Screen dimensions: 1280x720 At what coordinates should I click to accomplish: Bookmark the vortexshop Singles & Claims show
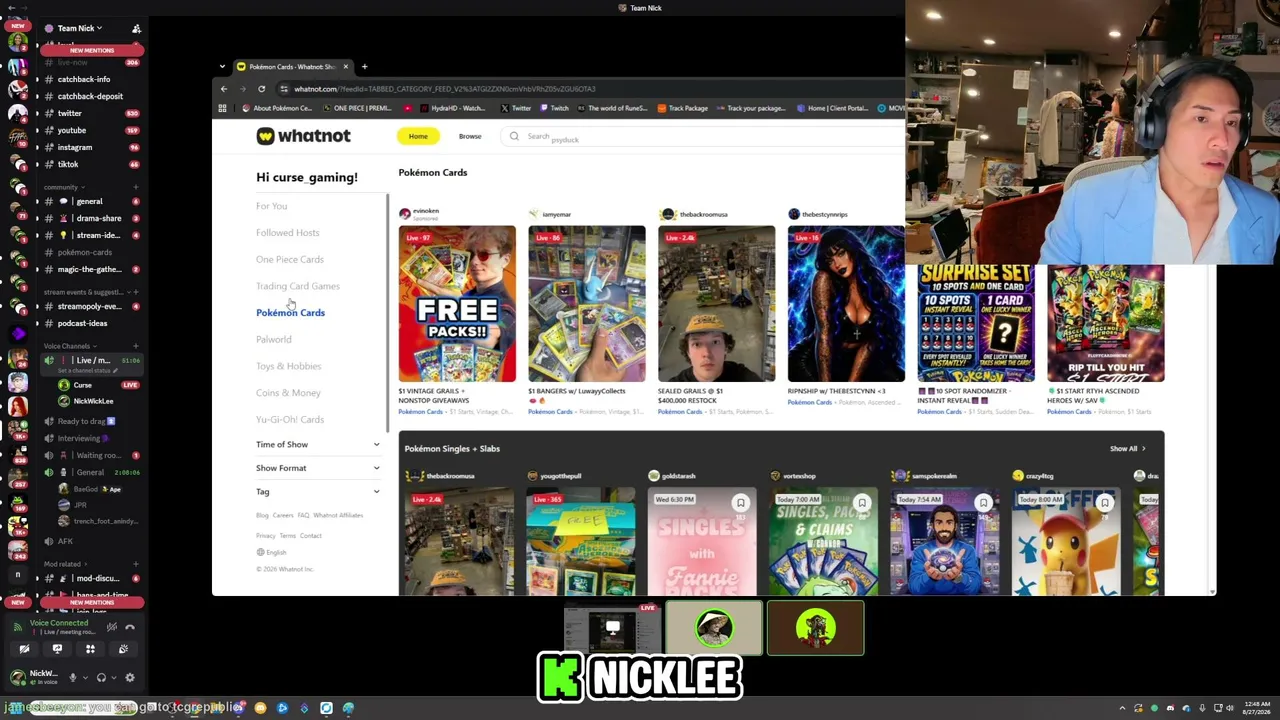coord(862,503)
